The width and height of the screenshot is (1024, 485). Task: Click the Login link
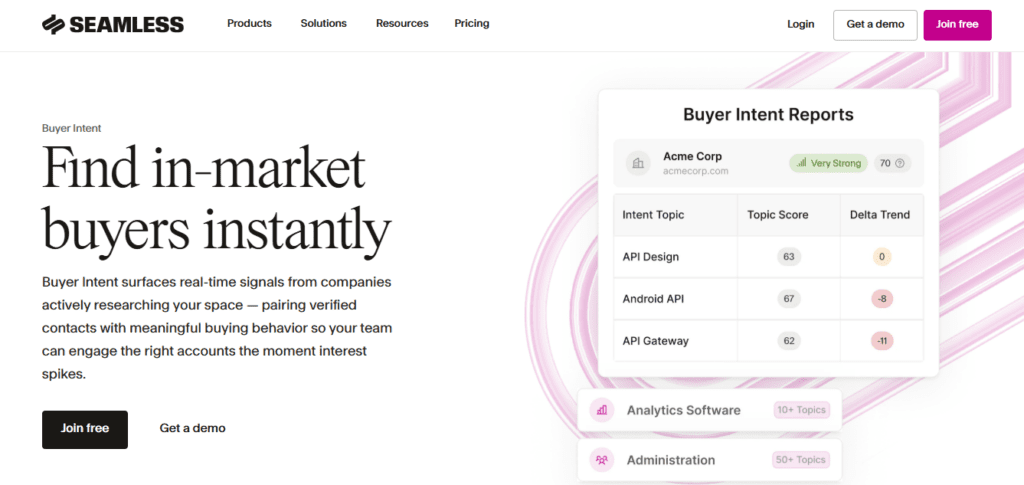[x=801, y=24]
